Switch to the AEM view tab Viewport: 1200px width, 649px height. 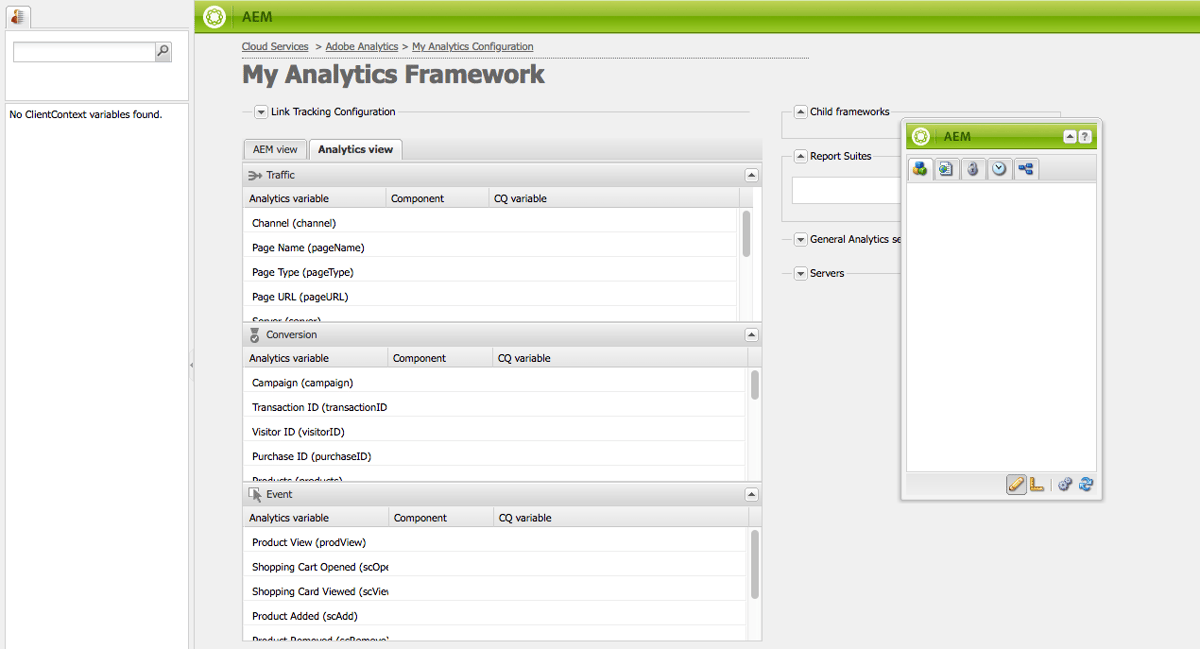pos(274,149)
